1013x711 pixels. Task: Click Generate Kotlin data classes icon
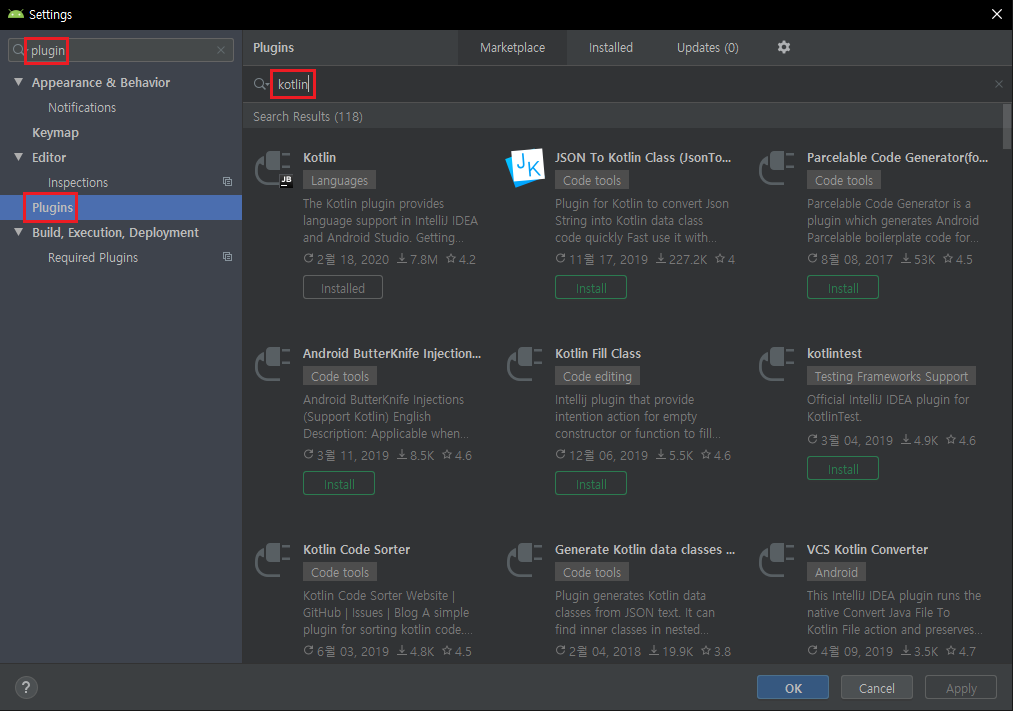[x=525, y=561]
